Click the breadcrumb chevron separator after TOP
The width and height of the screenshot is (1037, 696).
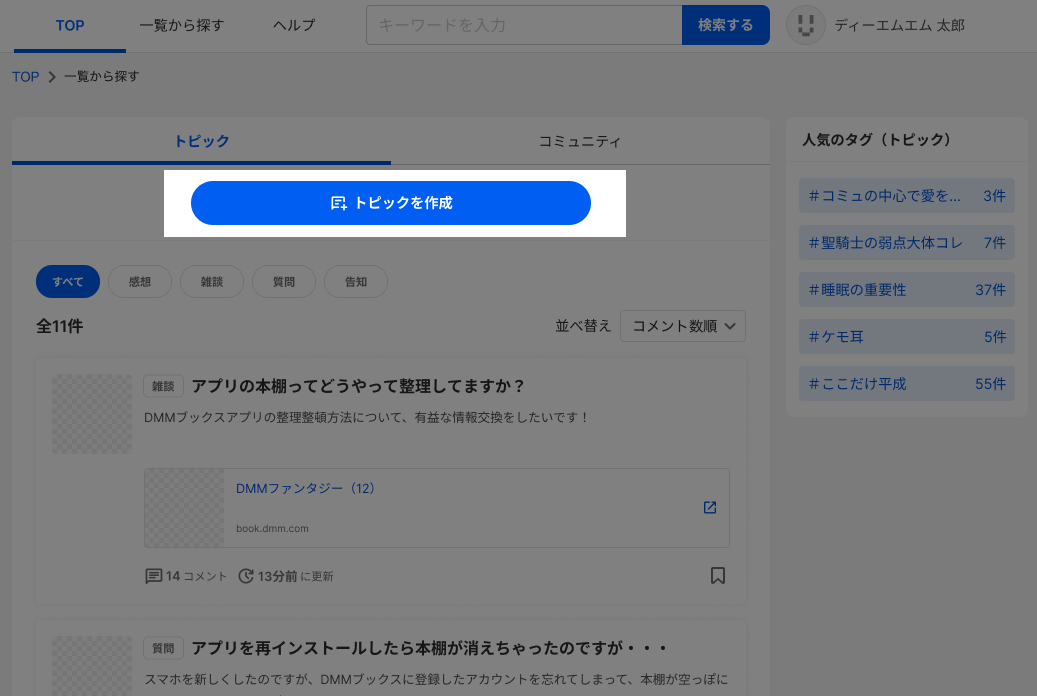(x=51, y=77)
